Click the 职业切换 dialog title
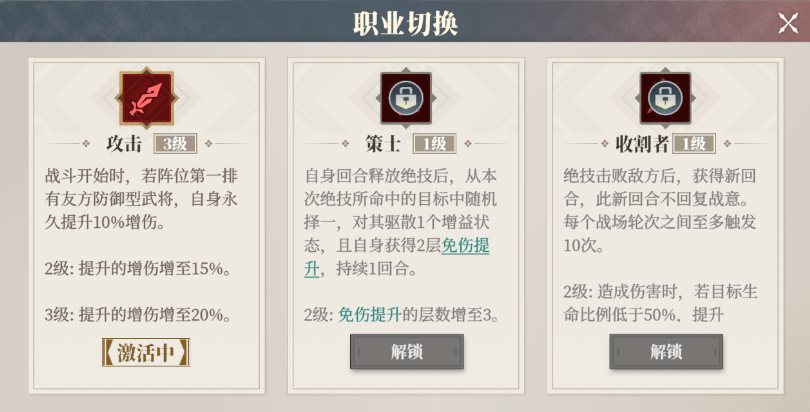 click(x=405, y=22)
